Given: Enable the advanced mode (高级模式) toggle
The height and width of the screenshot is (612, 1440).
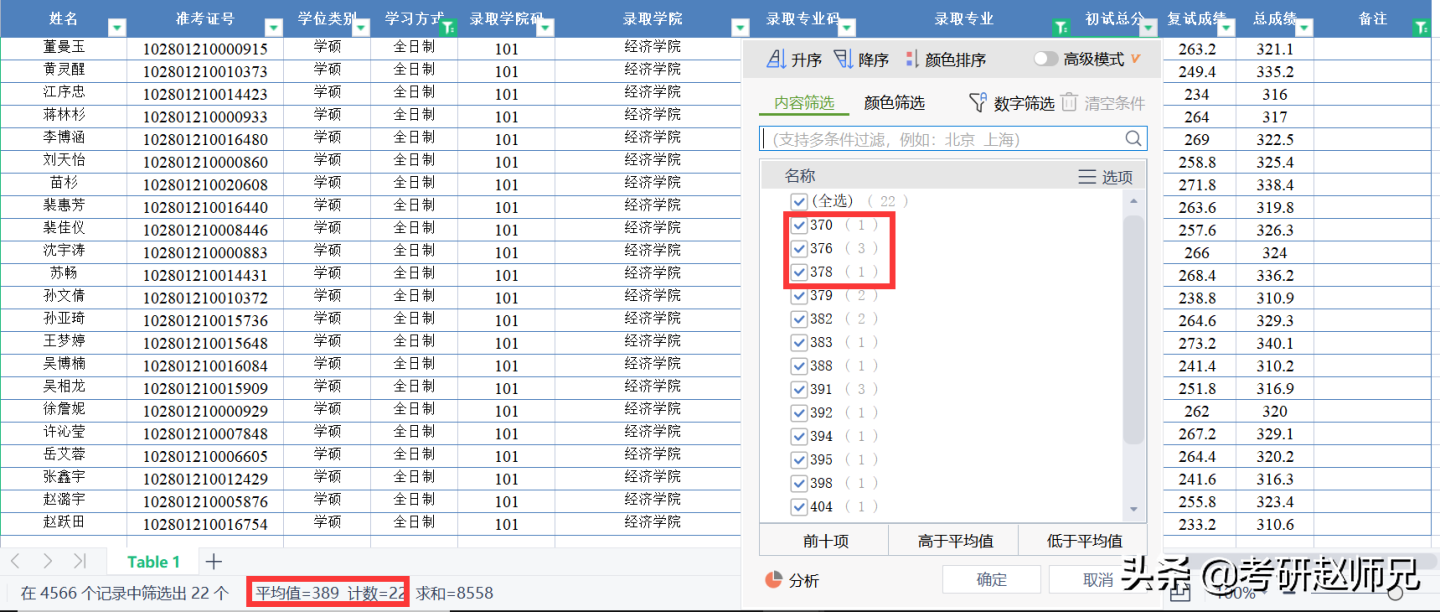Looking at the screenshot, I should click(x=1046, y=58).
